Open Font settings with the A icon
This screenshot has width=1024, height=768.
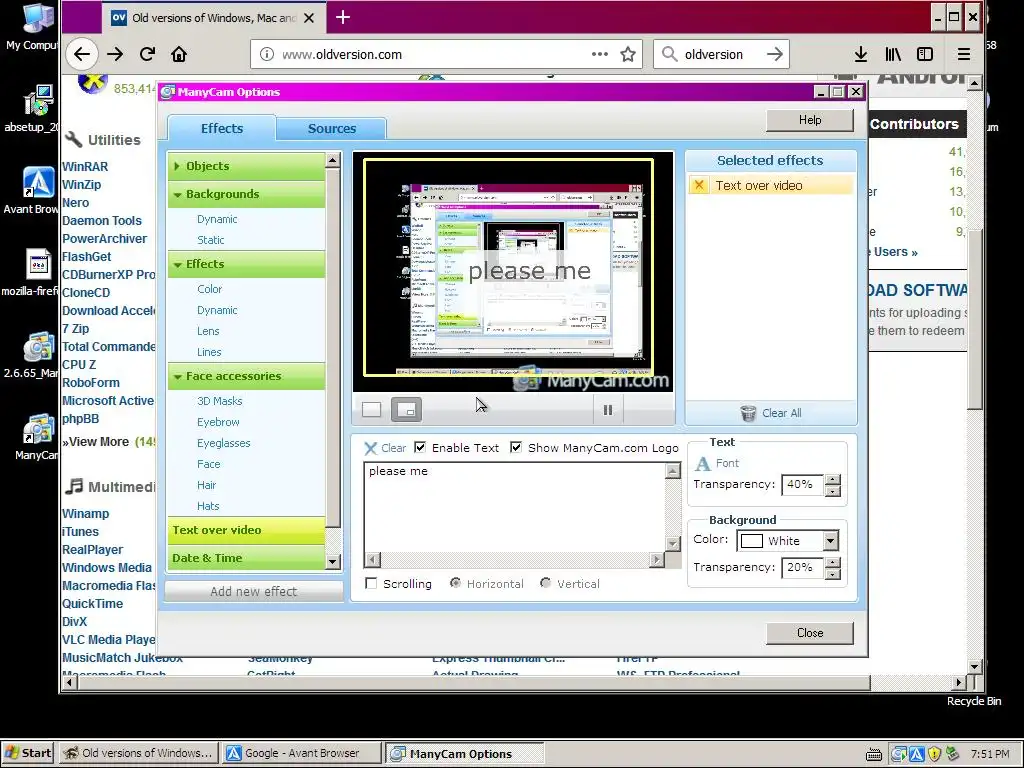pos(703,464)
